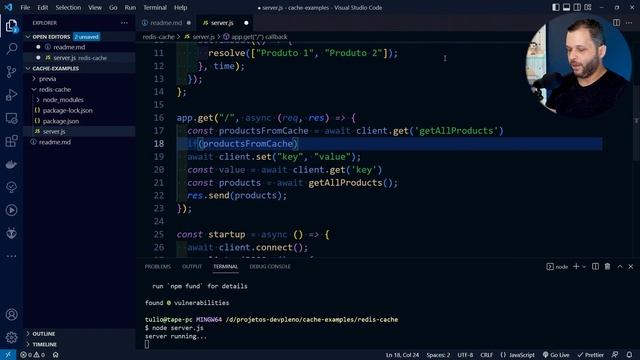Open readme.md in the folder tree
The width and height of the screenshot is (640, 360).
point(55,142)
